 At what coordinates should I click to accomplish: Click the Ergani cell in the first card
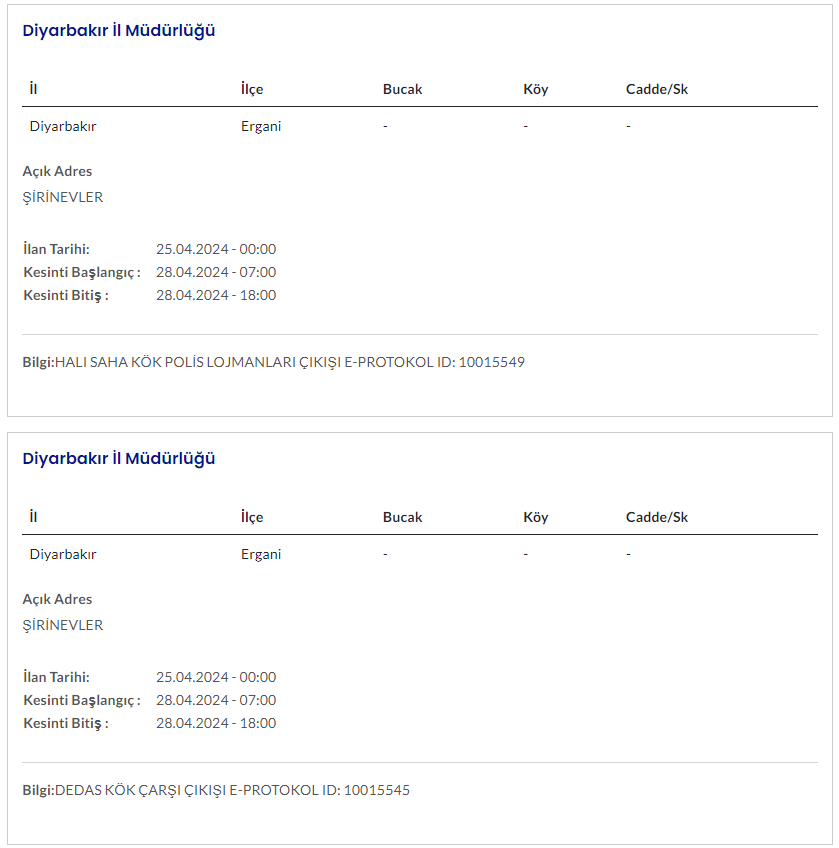coord(261,126)
